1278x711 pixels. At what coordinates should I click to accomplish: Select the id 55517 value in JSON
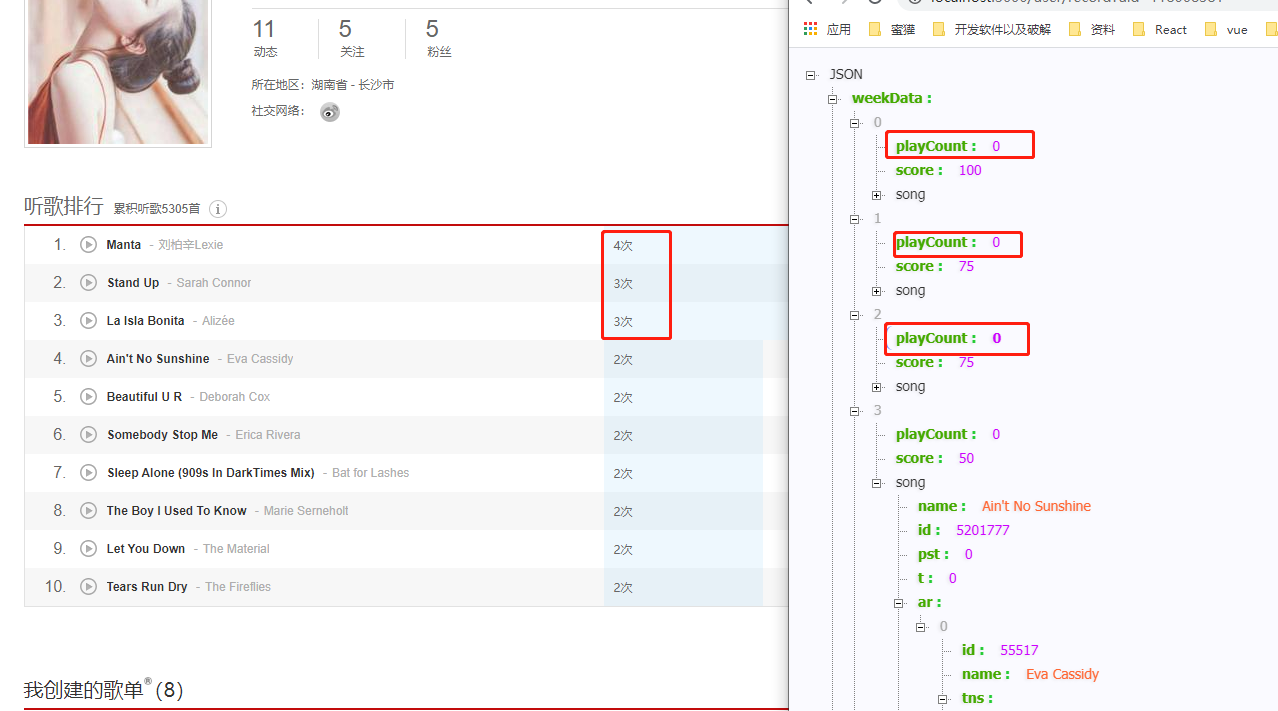[x=1019, y=651]
